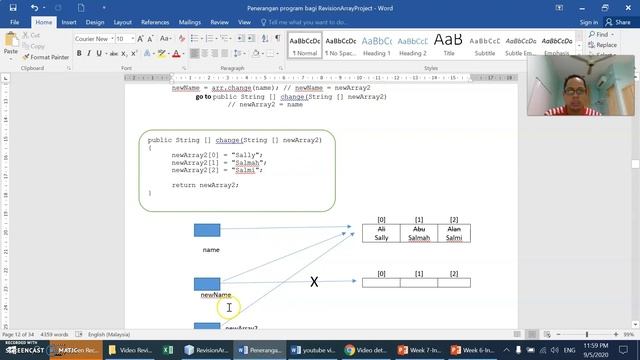This screenshot has height=360, width=640.
Task: Clear all formatting from selection
Action: point(182,39)
